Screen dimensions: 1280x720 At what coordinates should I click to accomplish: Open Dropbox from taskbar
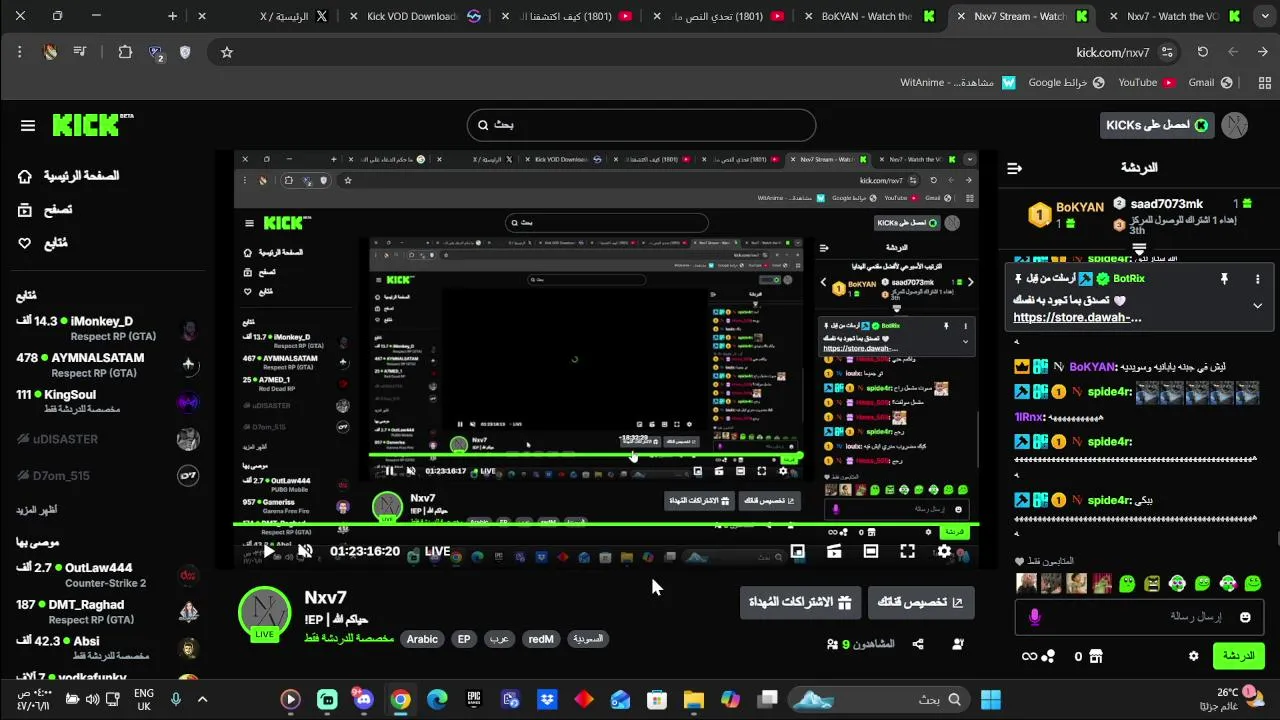coord(547,700)
